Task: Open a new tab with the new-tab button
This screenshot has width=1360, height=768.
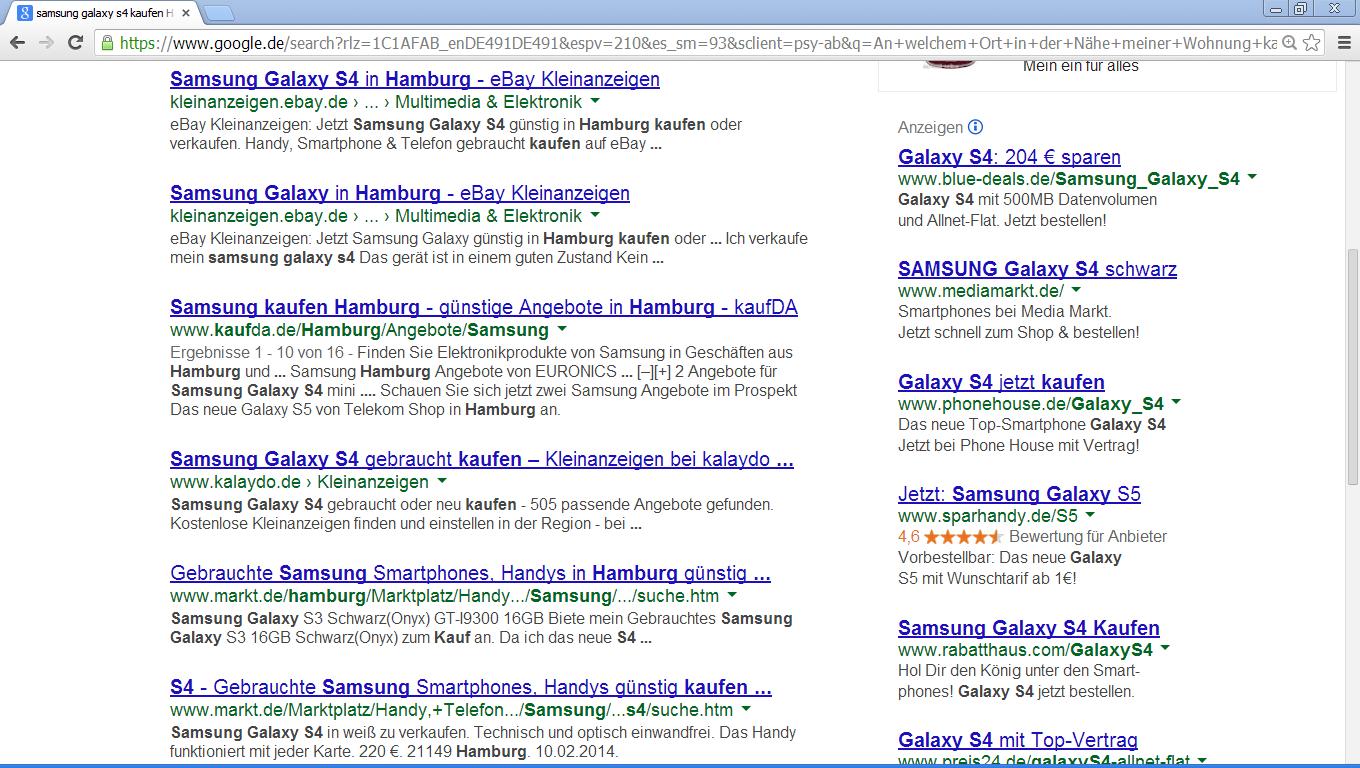Action: (220, 13)
